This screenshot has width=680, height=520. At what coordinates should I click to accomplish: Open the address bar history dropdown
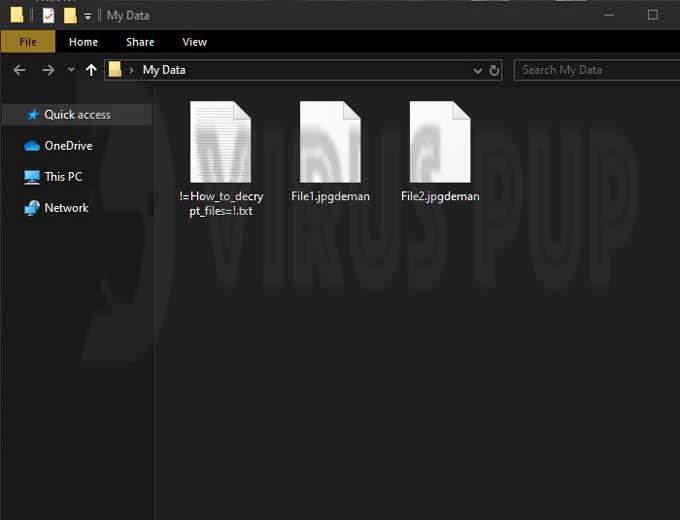[477, 70]
